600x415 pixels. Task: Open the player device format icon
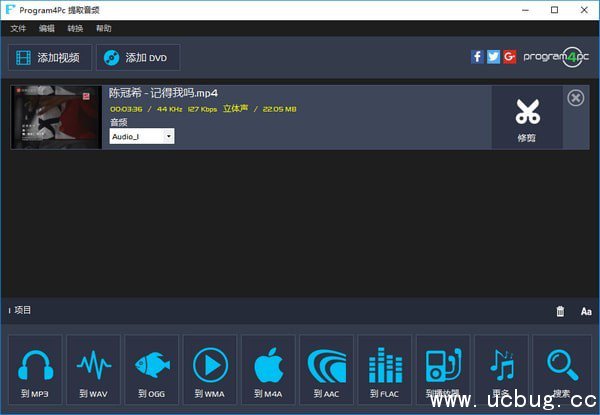[443, 370]
